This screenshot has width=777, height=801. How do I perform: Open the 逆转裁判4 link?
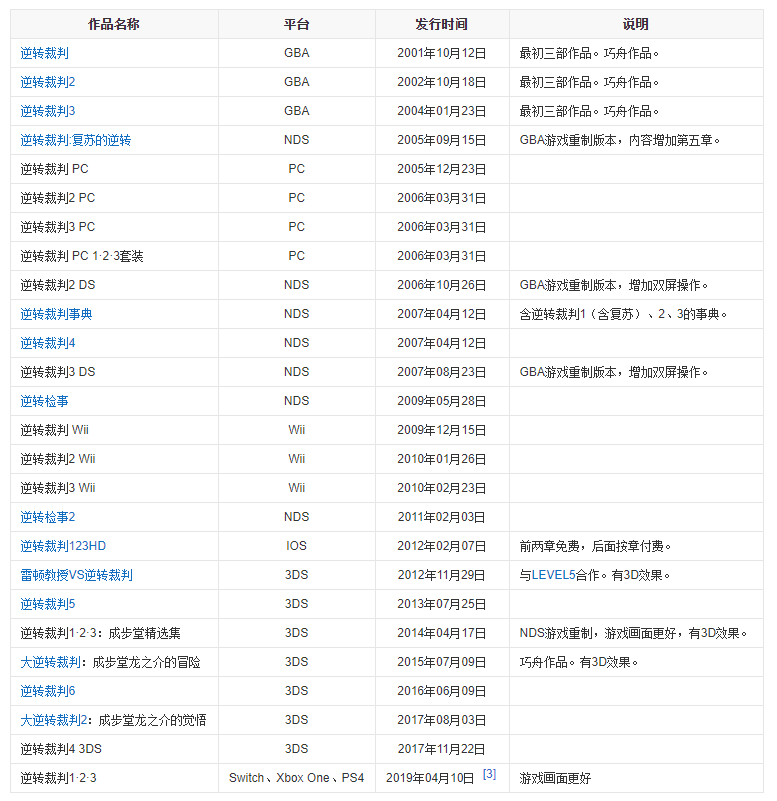(48, 343)
